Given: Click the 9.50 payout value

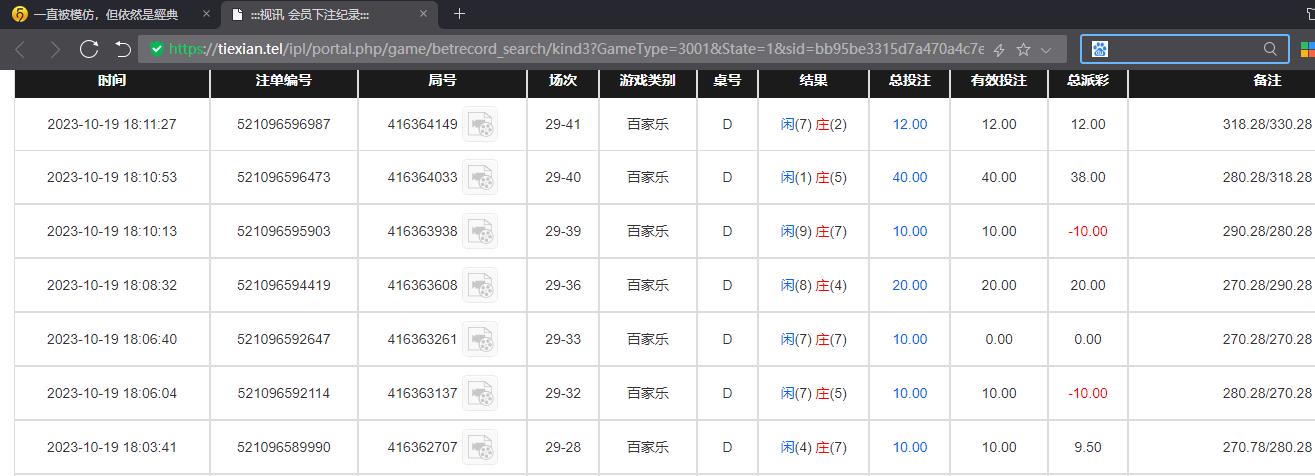Looking at the screenshot, I should 1088,447.
